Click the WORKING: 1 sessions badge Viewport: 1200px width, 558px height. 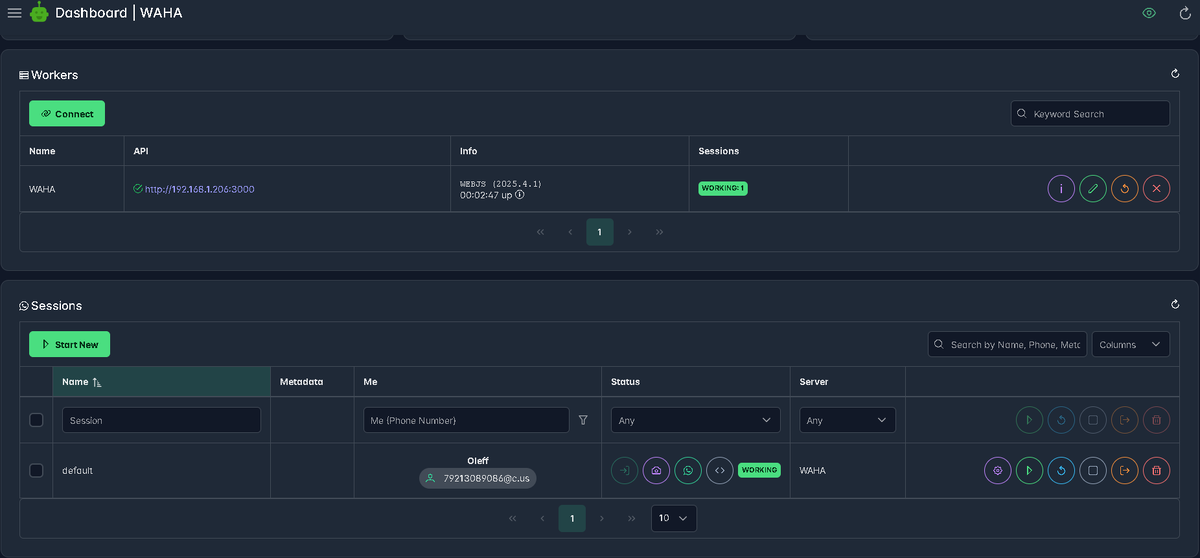click(723, 188)
